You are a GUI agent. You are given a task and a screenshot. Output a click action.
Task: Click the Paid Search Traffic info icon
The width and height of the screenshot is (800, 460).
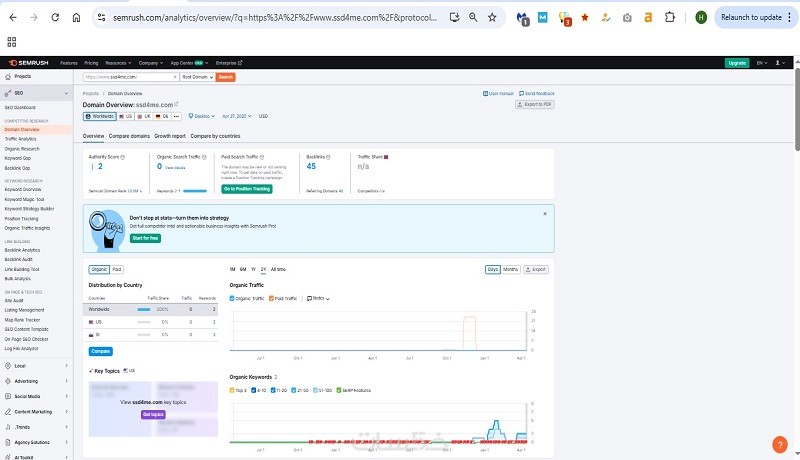click(262, 157)
